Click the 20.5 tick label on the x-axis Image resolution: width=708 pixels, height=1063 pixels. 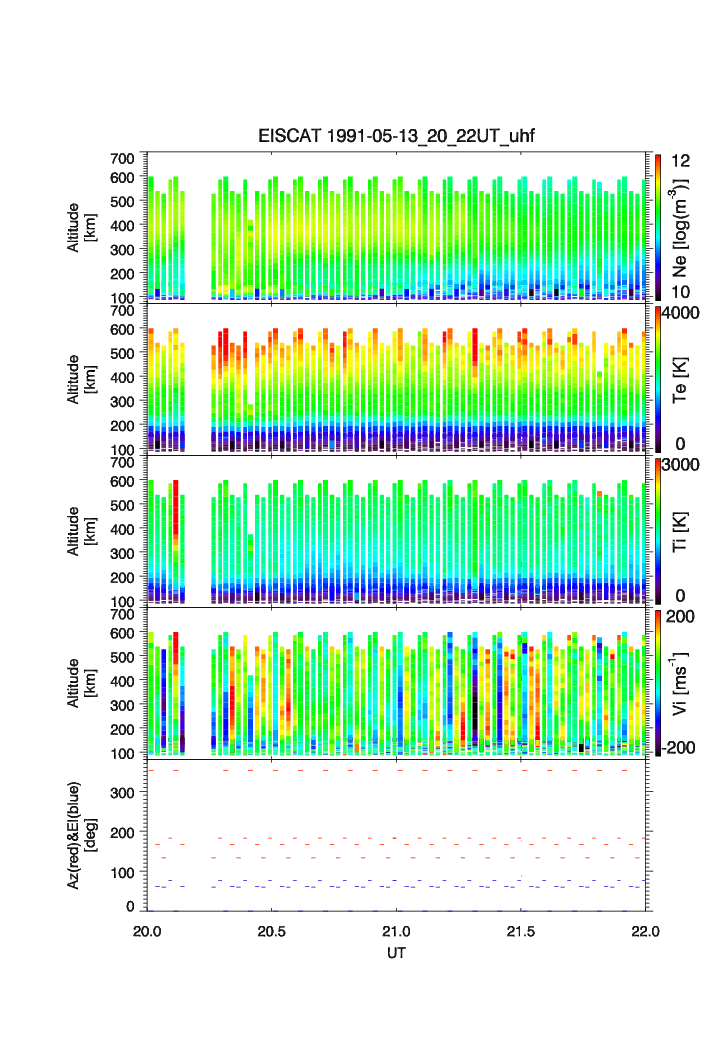point(272,931)
